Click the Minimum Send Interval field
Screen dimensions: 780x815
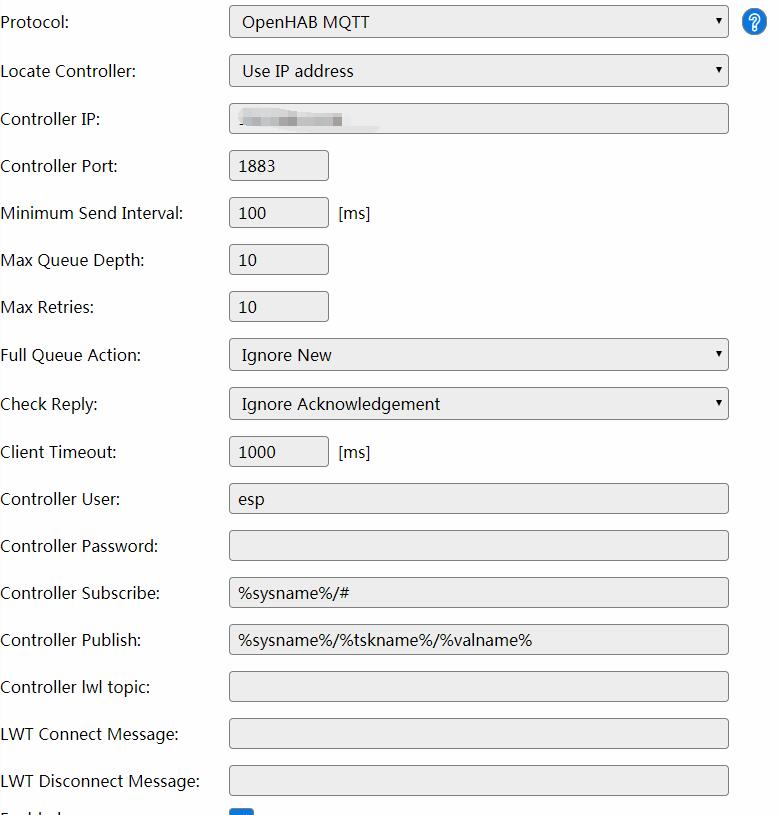tap(278, 212)
